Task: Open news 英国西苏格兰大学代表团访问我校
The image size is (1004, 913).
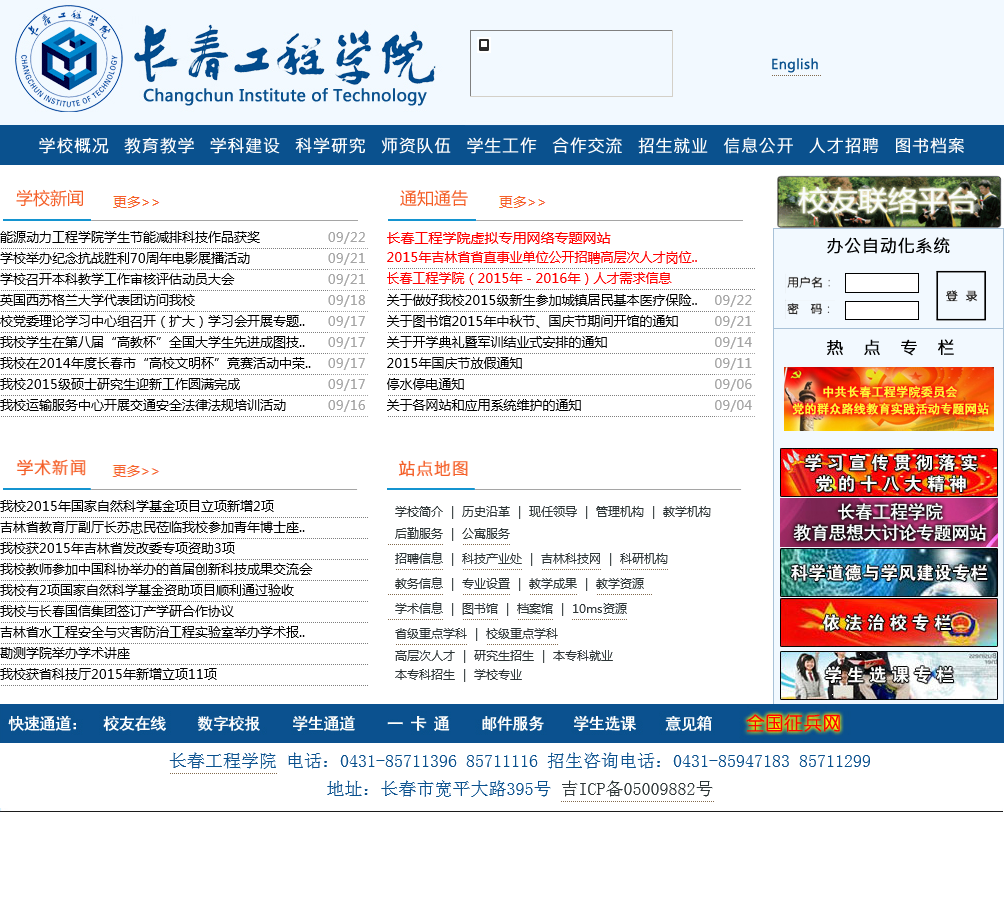Action: point(97,300)
